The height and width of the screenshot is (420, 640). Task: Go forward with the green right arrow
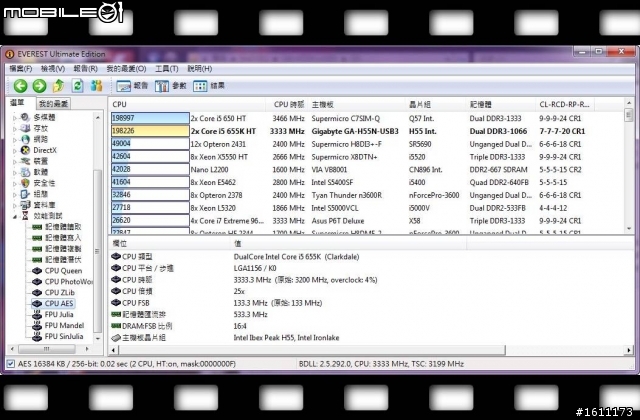click(40, 86)
